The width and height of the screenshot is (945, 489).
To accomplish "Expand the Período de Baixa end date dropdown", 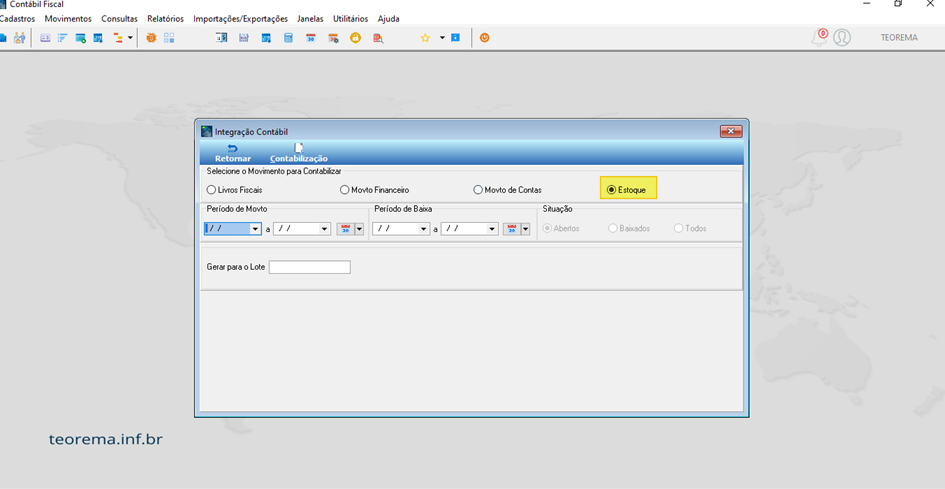I will pyautogui.click(x=492, y=229).
